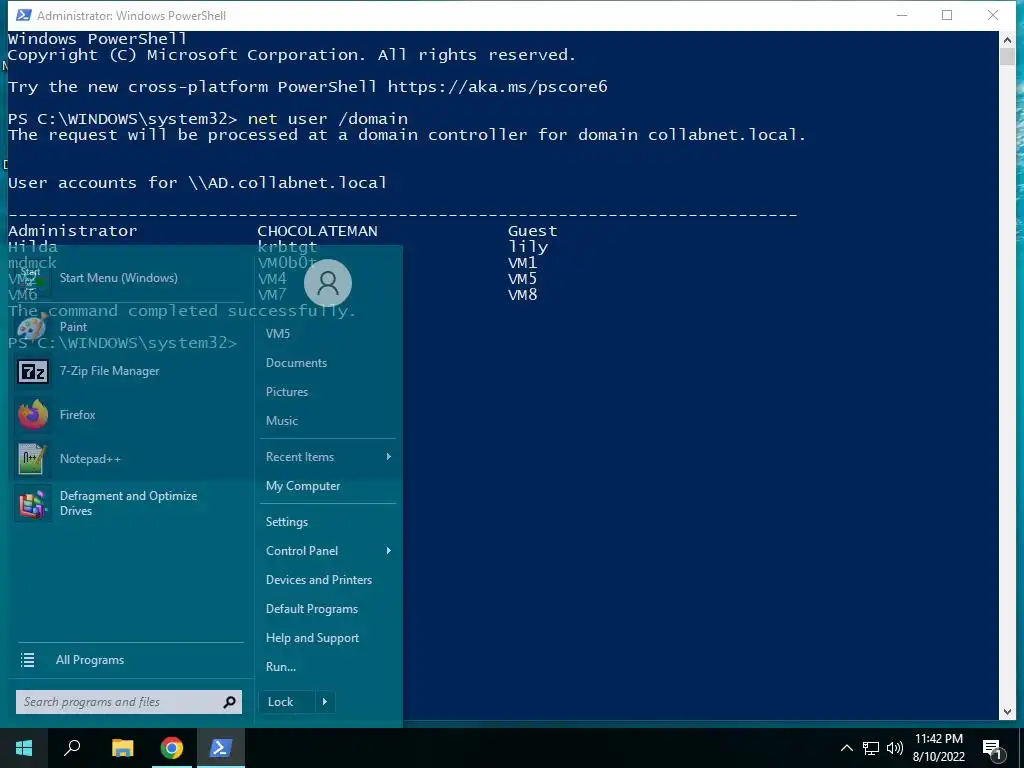Open power options arrow beside Lock

tap(325, 702)
